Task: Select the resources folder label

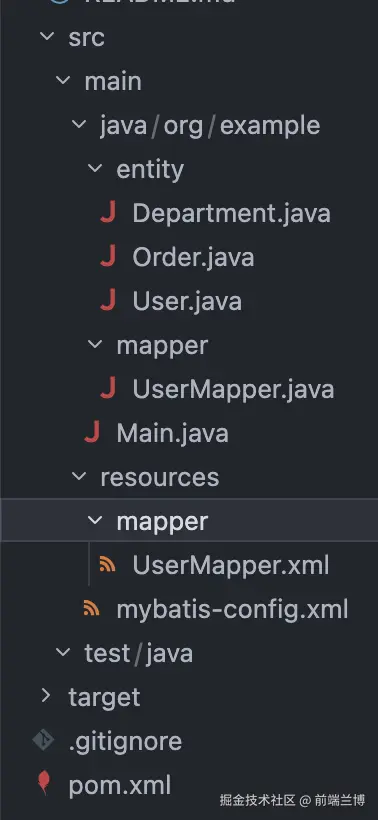Action: [x=159, y=477]
